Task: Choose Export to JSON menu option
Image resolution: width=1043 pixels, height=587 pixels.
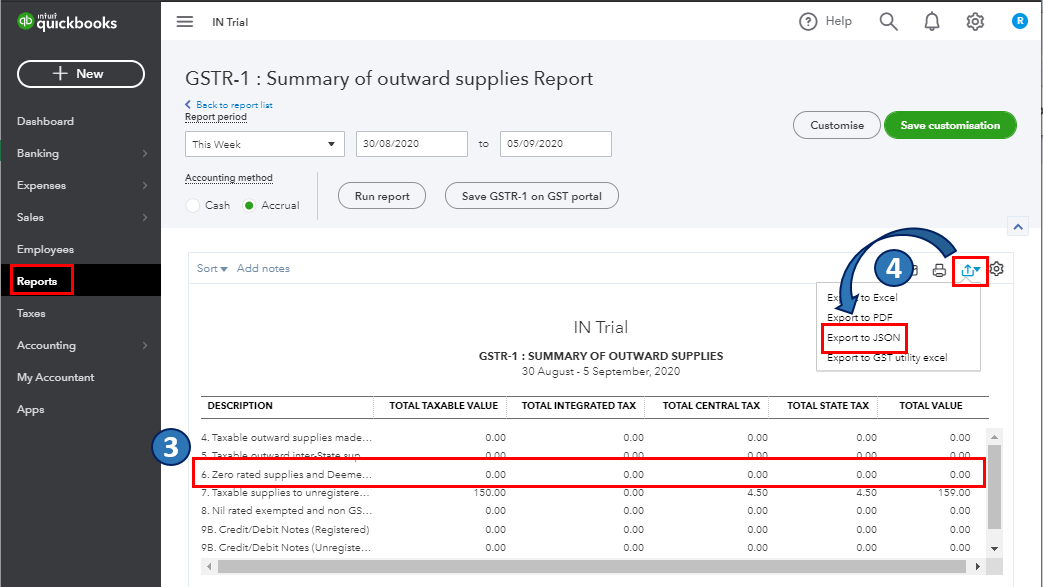Action: [863, 338]
